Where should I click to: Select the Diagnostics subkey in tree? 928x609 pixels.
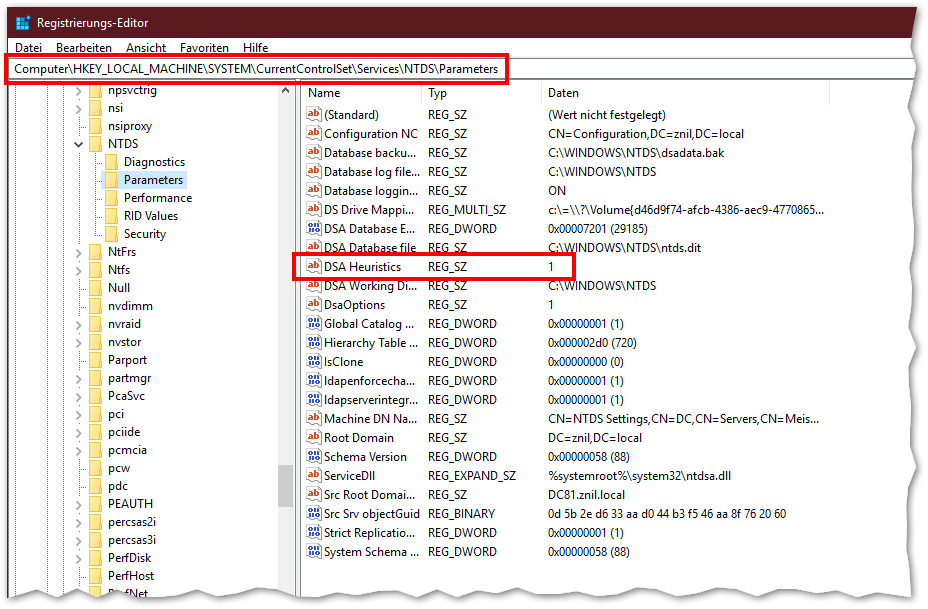point(154,162)
